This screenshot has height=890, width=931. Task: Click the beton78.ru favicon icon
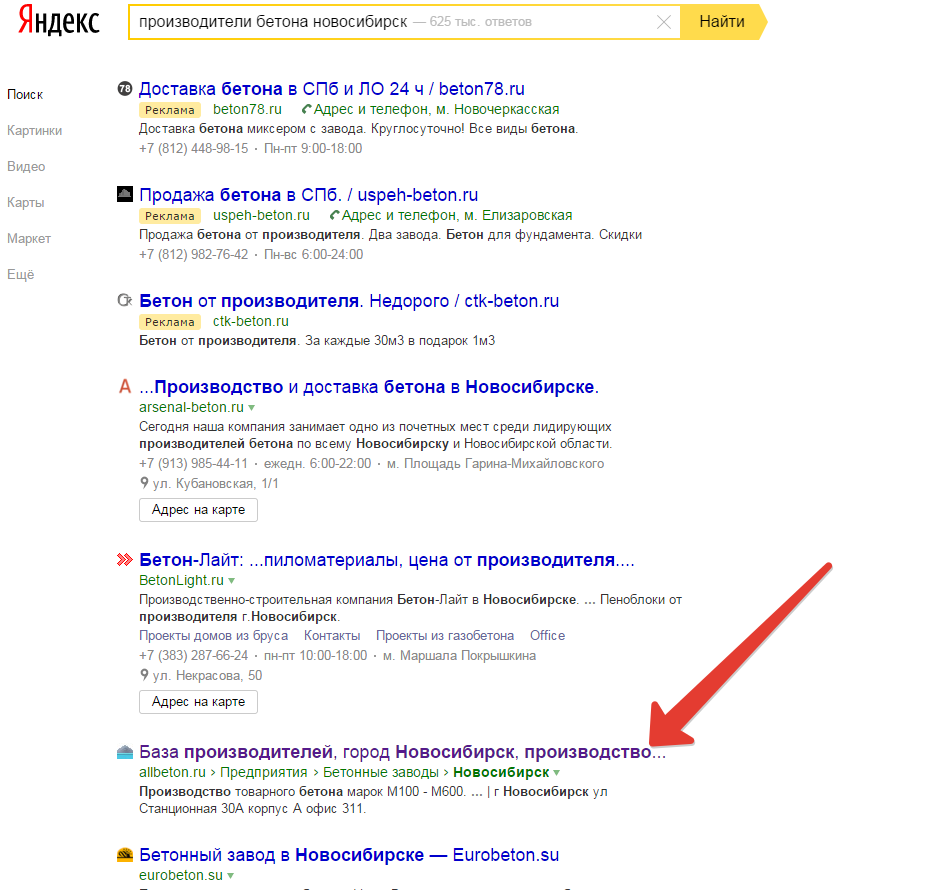125,88
